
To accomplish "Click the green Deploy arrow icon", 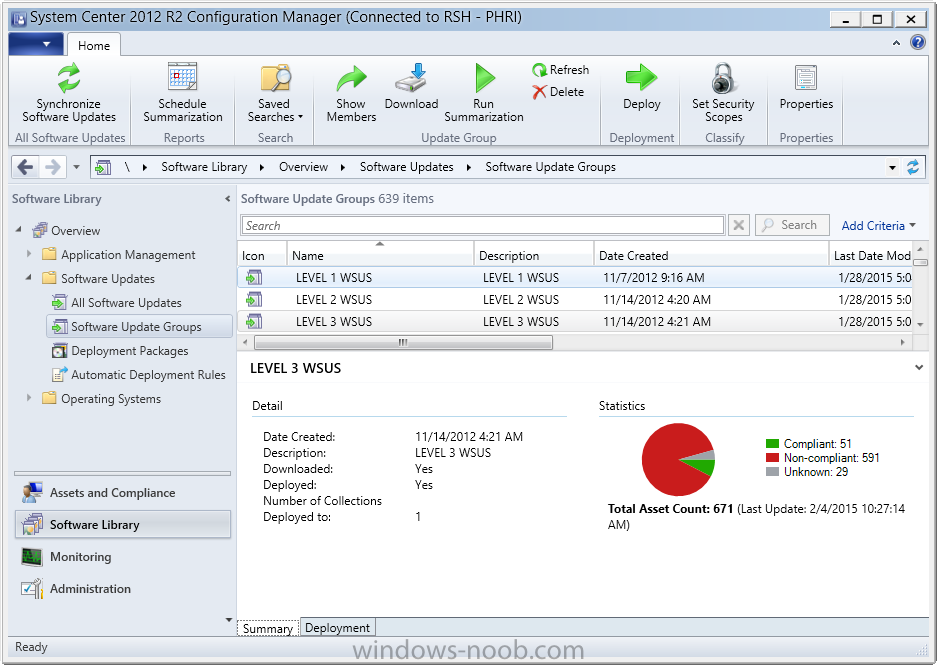I will click(641, 78).
